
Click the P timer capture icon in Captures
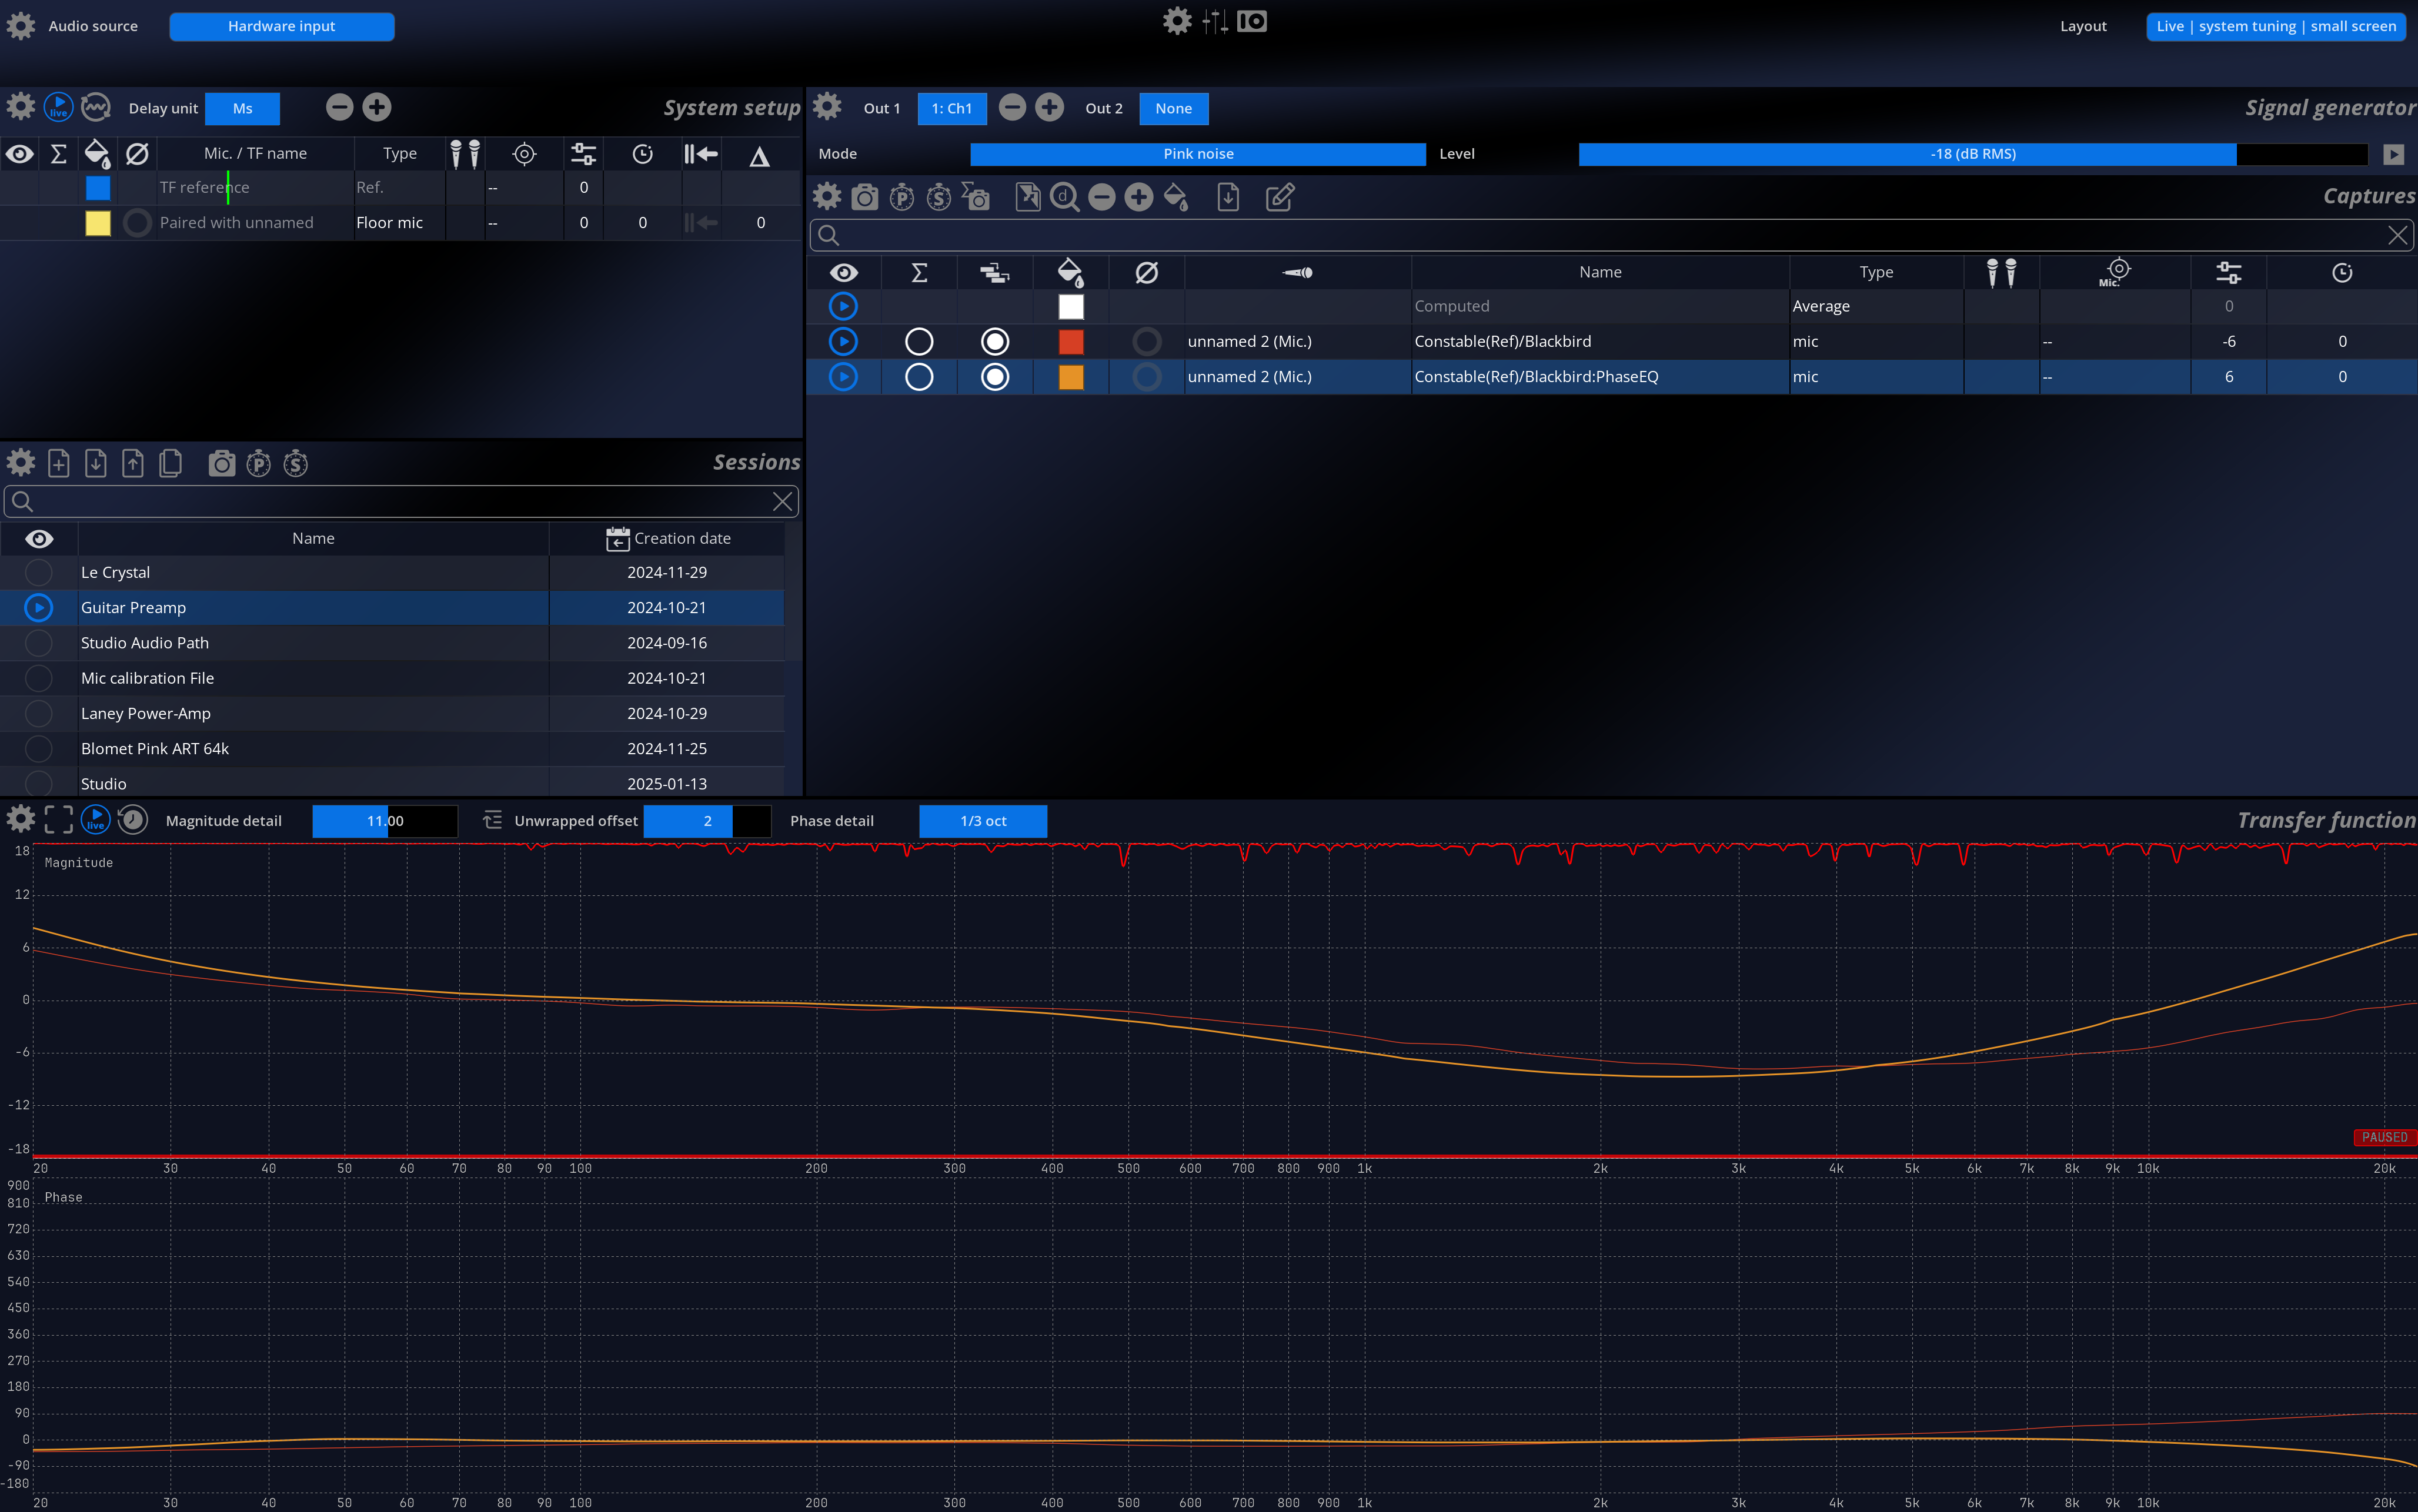click(902, 197)
